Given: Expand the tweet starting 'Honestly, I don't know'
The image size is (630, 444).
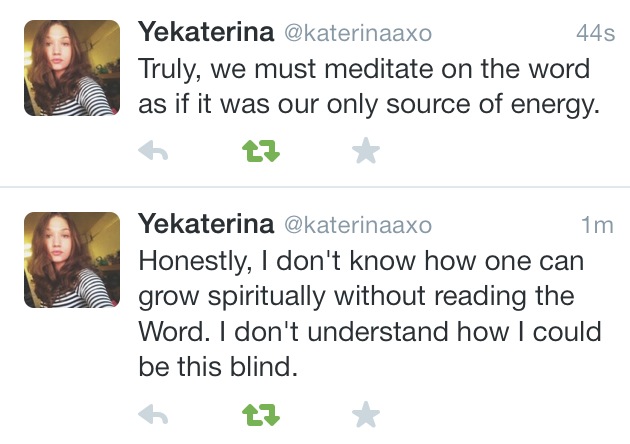Looking at the screenshot, I should 360,262.
